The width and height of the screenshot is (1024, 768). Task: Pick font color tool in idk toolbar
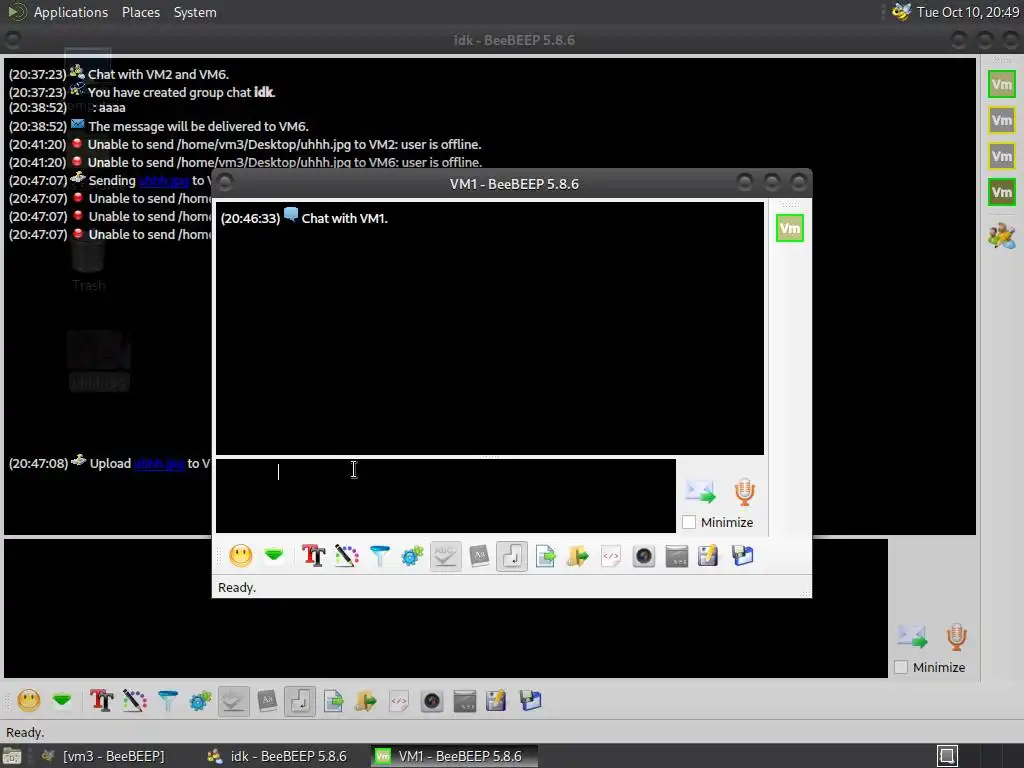point(135,701)
